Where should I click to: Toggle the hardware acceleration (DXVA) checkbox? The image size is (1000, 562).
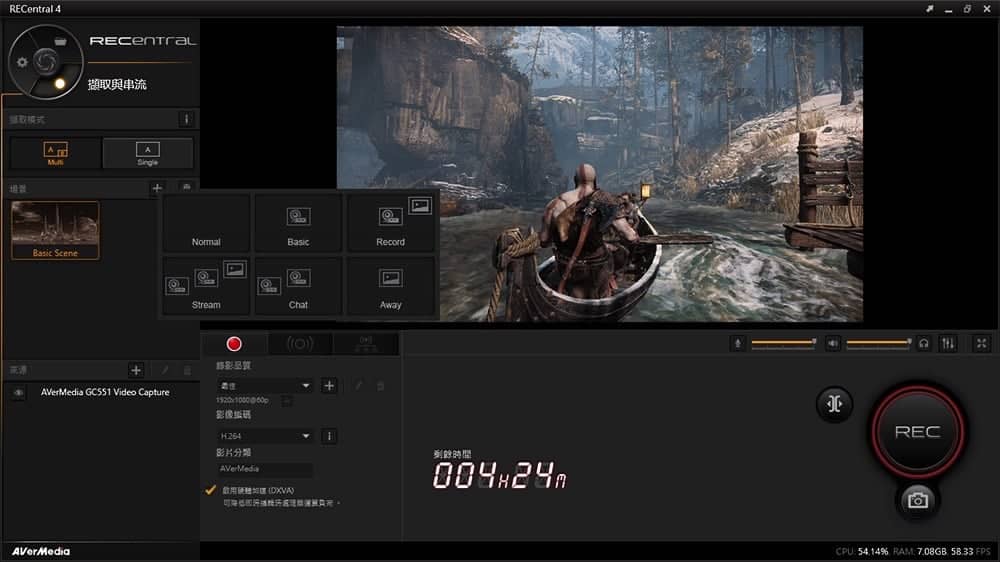click(210, 490)
